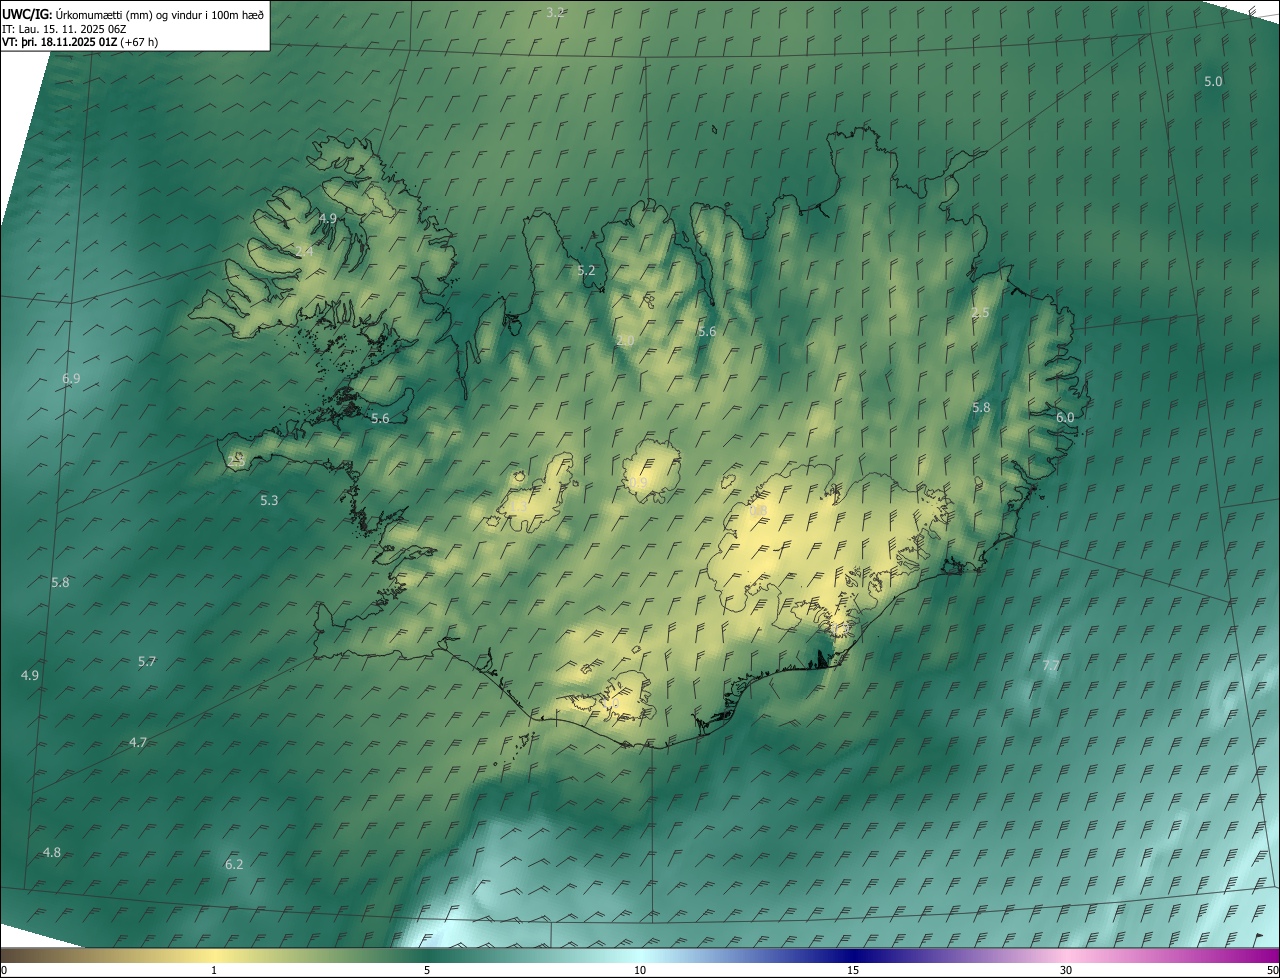Click the "15" tick on the color scale
Viewport: 1280px width, 978px height.
point(853,970)
